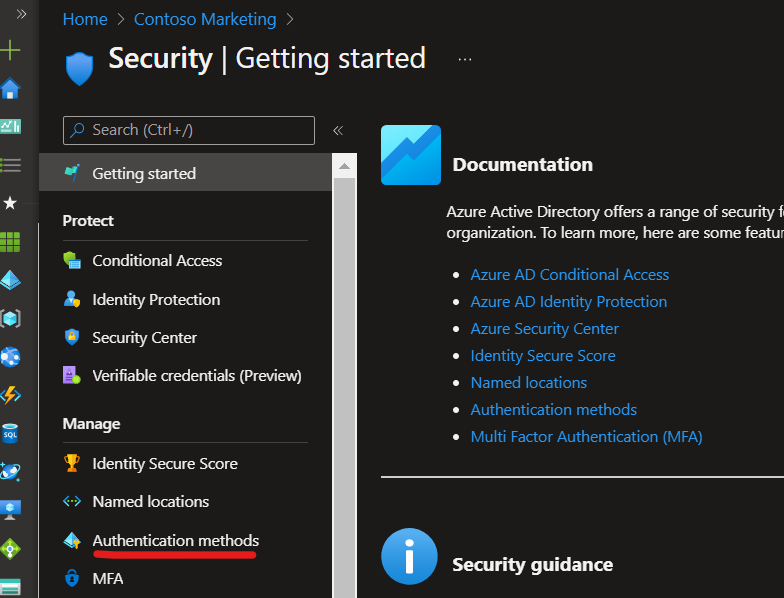Open Identity Secure Score documentation link
784x598 pixels.
pos(543,356)
